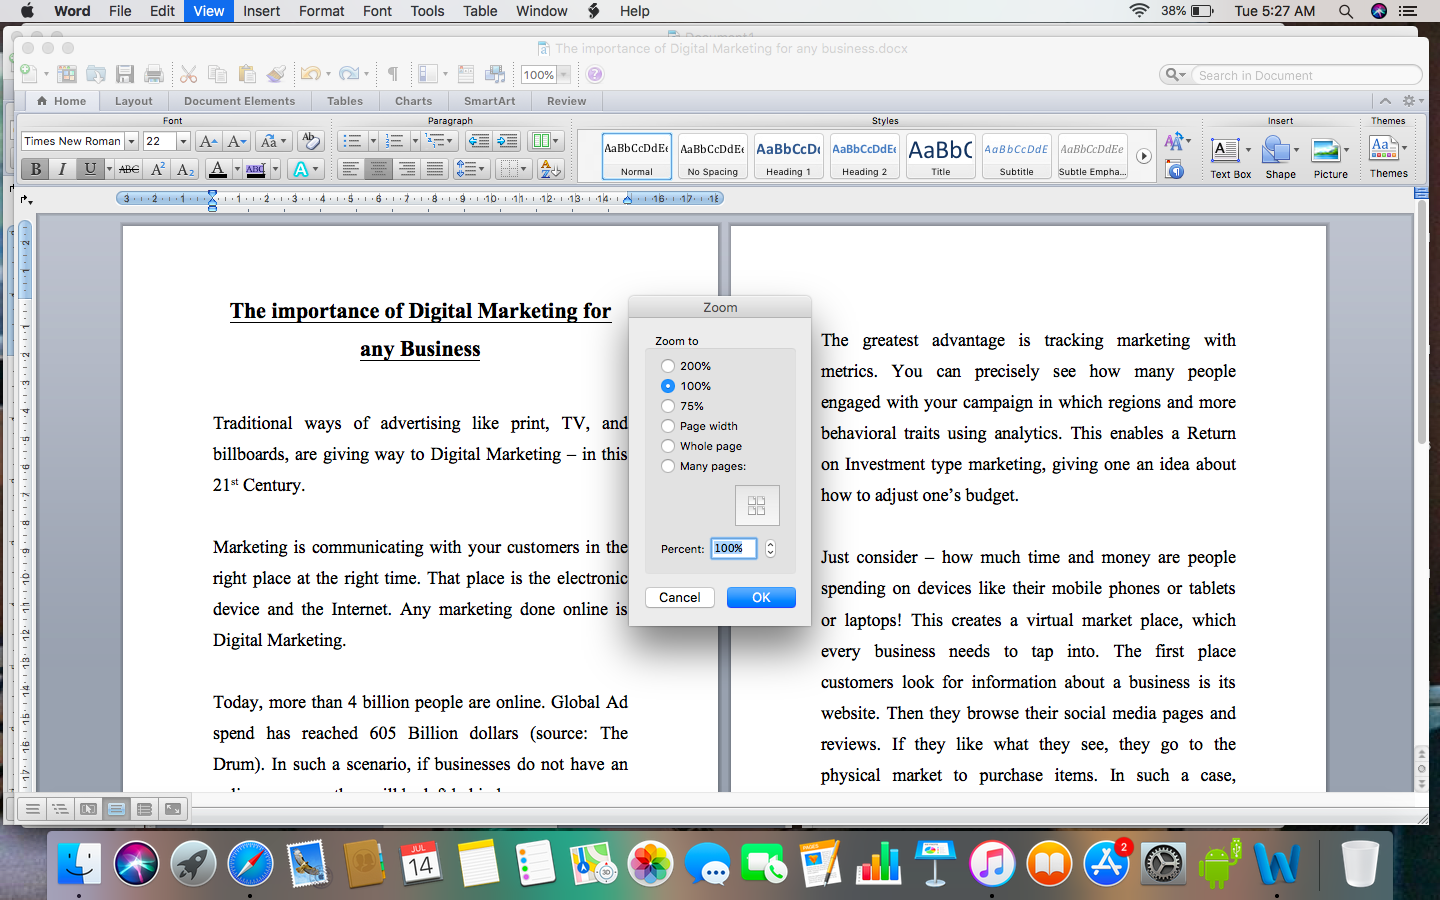Viewport: 1440px width, 900px height.
Task: Click the Italic button in the ribbon
Action: (x=62, y=169)
